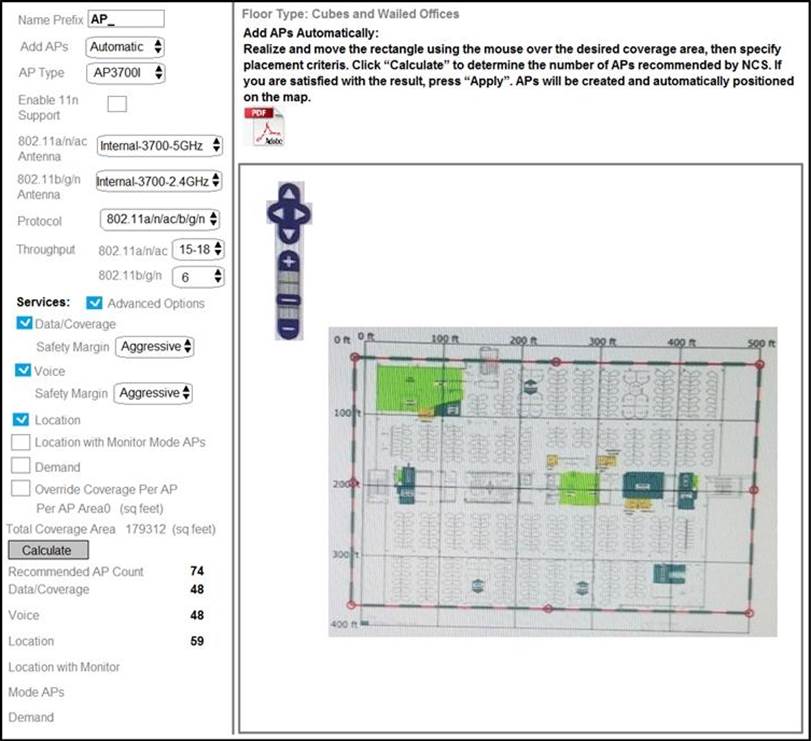This screenshot has height=741, width=811.
Task: Uncheck the Voice service checkbox
Action: click(x=24, y=369)
